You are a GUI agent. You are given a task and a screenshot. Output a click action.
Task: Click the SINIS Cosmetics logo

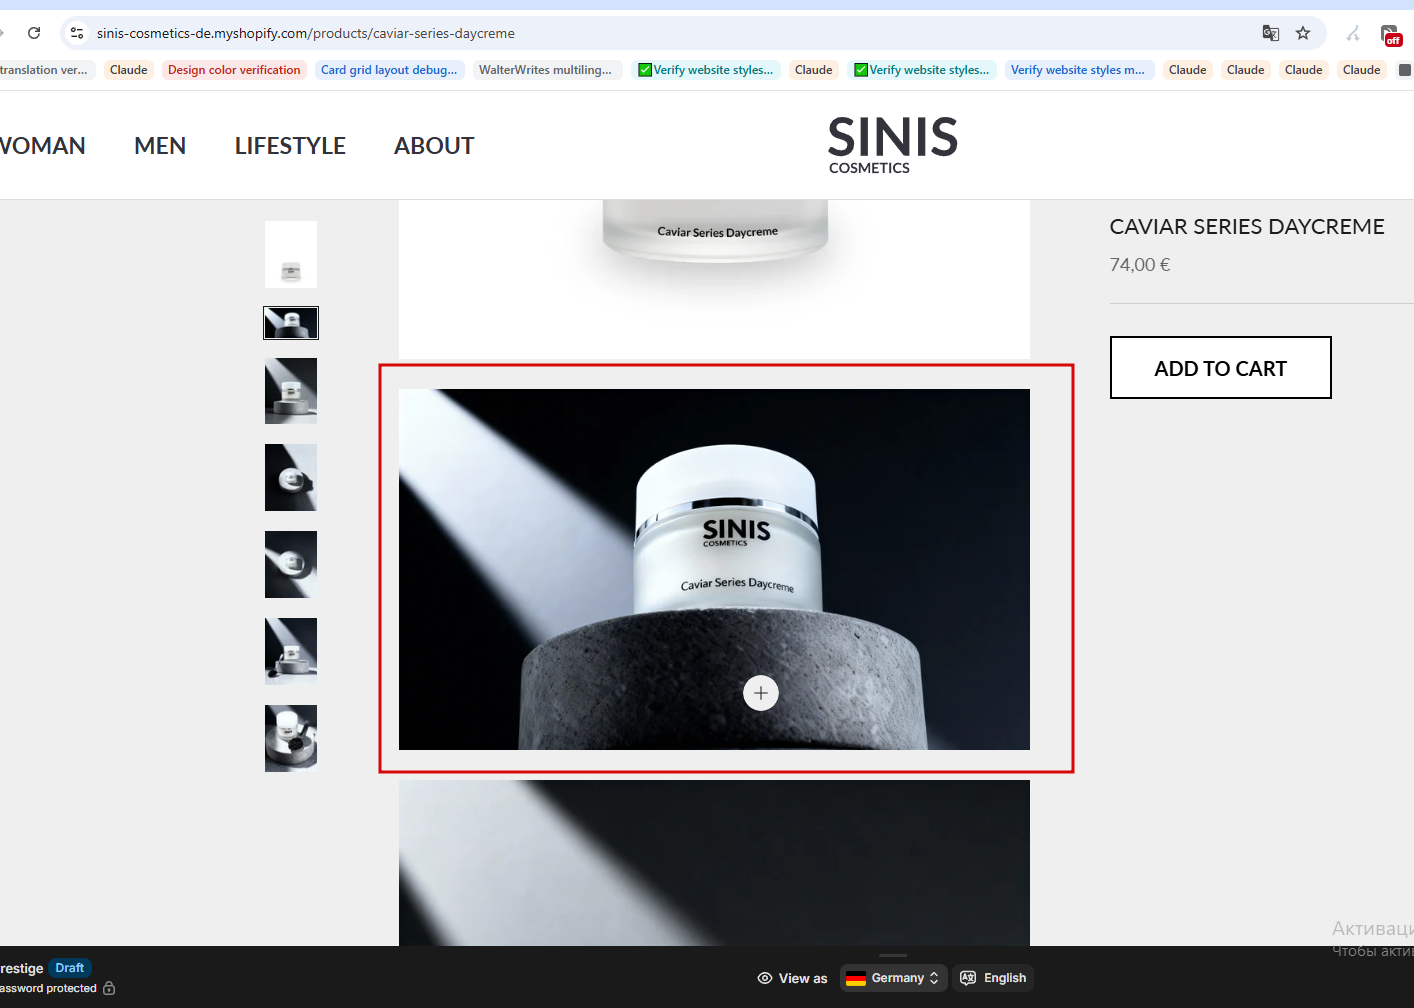pyautogui.click(x=893, y=146)
